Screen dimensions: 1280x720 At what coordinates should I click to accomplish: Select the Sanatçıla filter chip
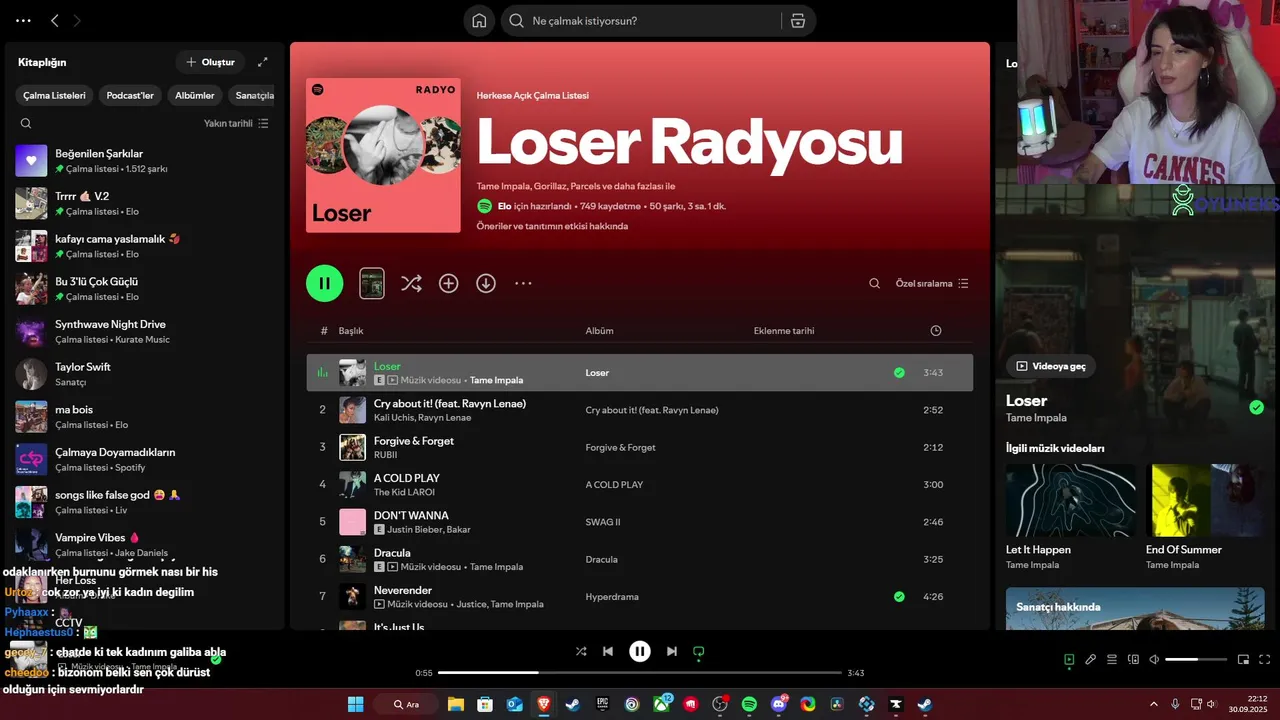pyautogui.click(x=253, y=96)
